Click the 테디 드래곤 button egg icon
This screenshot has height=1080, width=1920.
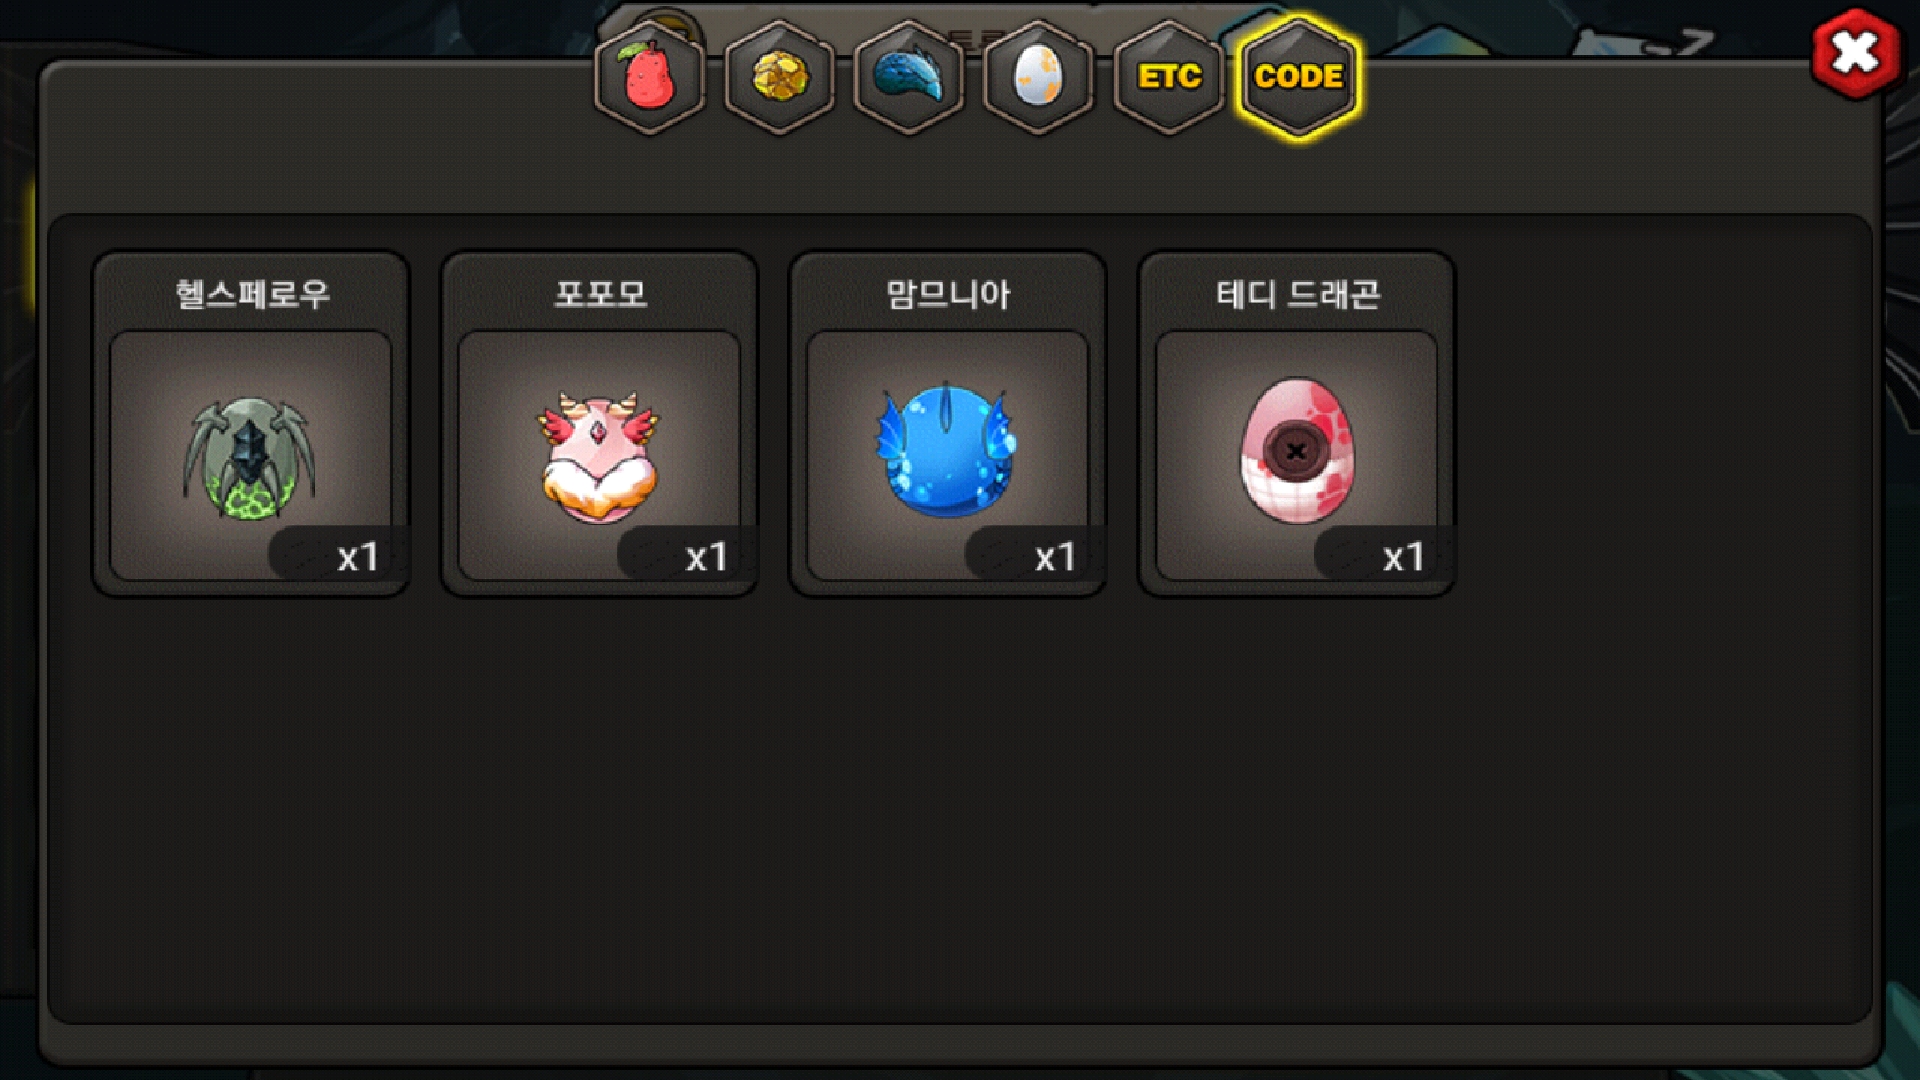point(1296,451)
